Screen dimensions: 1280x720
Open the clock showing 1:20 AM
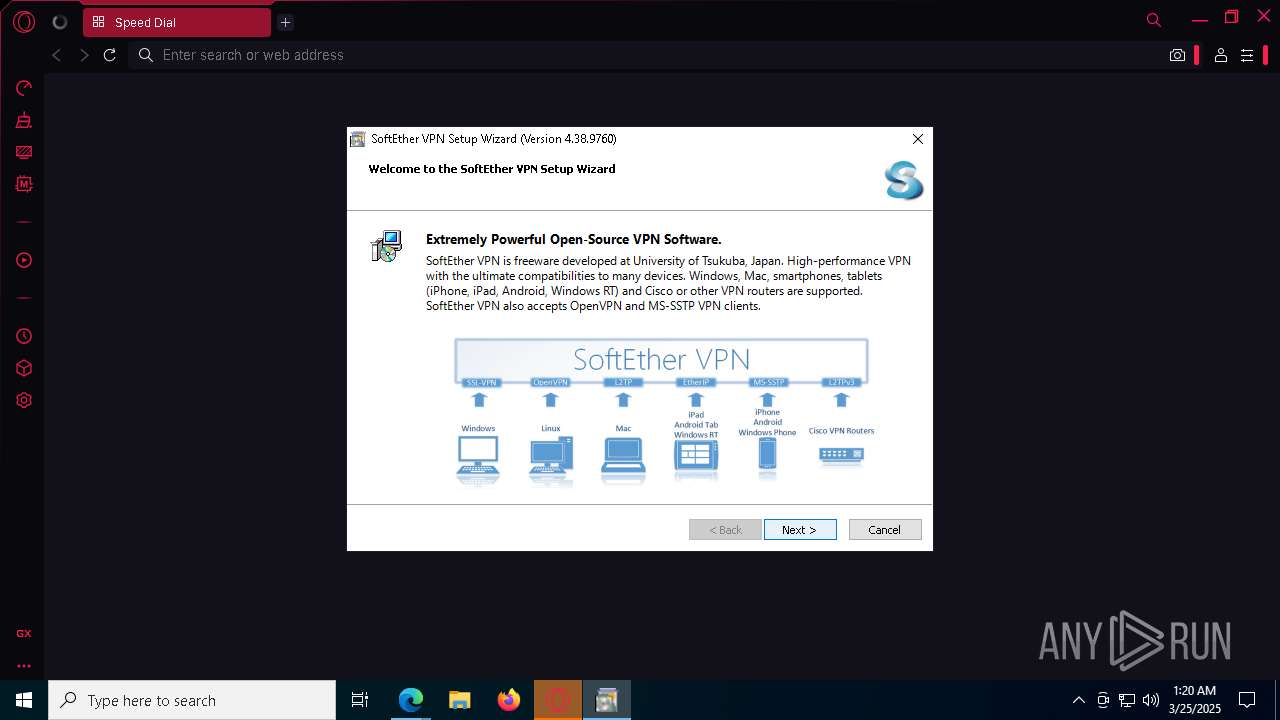click(x=1195, y=700)
